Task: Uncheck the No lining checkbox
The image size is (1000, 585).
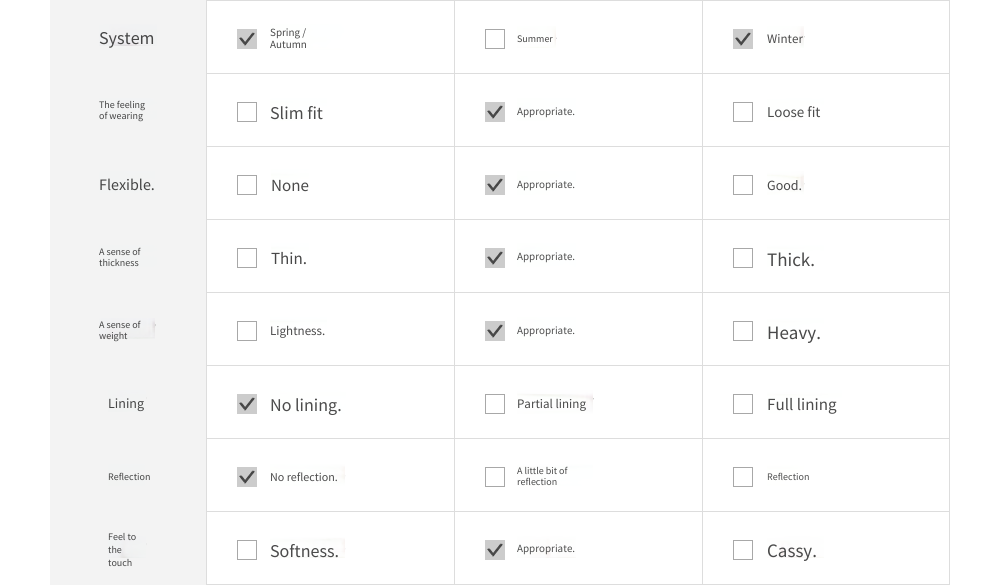Action: point(247,404)
